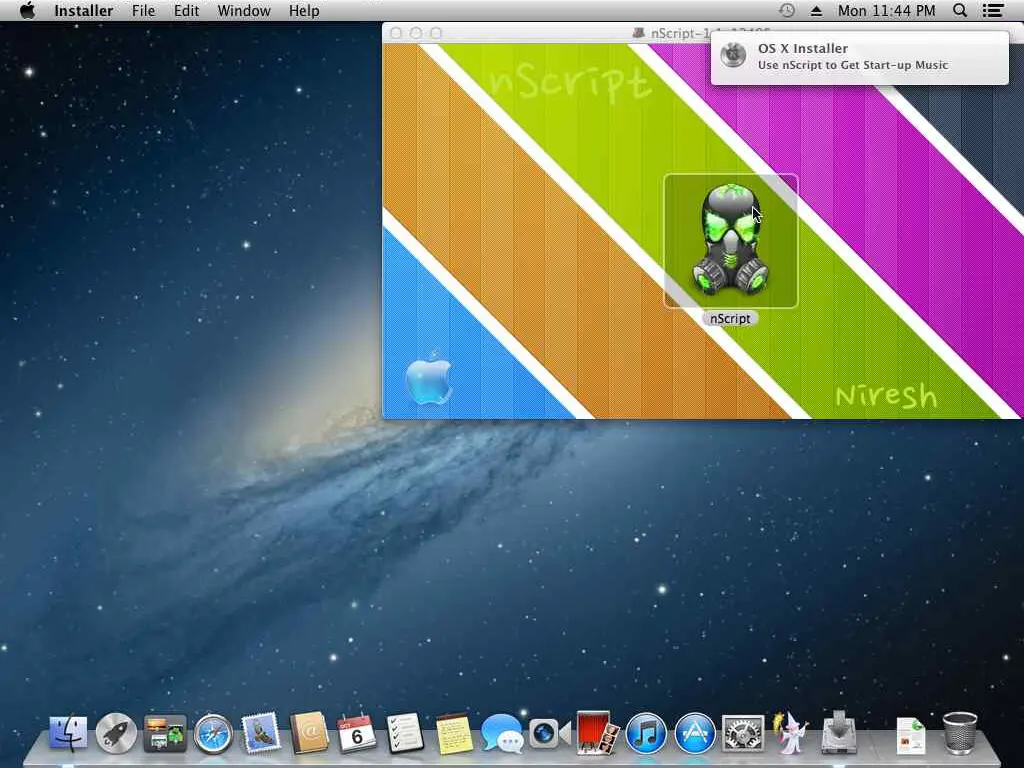Screen dimensions: 1024x768
Task: Click the installer icon in the notification
Action: (733, 56)
